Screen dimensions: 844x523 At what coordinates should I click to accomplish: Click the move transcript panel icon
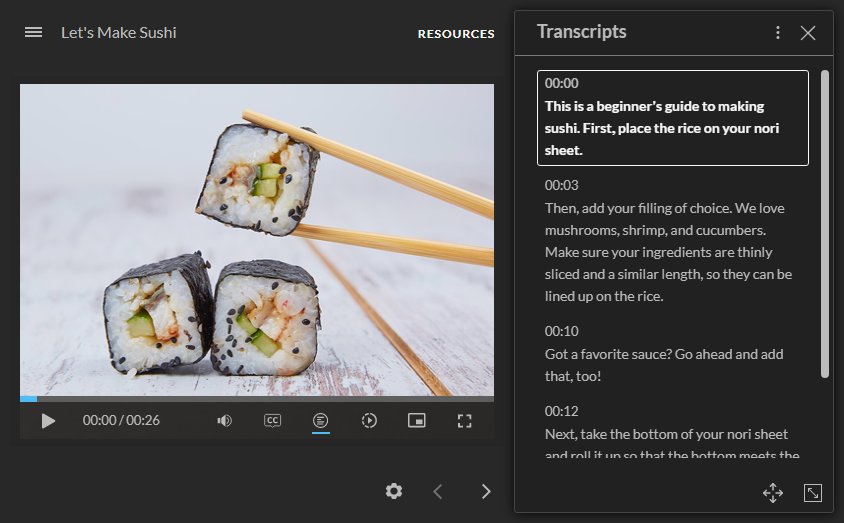coord(773,493)
